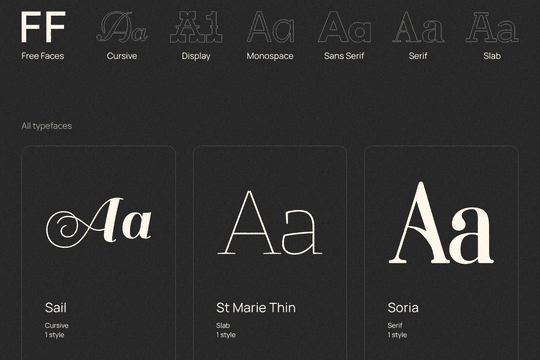Select the Slab category outline icon
540x360 pixels.
(492, 27)
